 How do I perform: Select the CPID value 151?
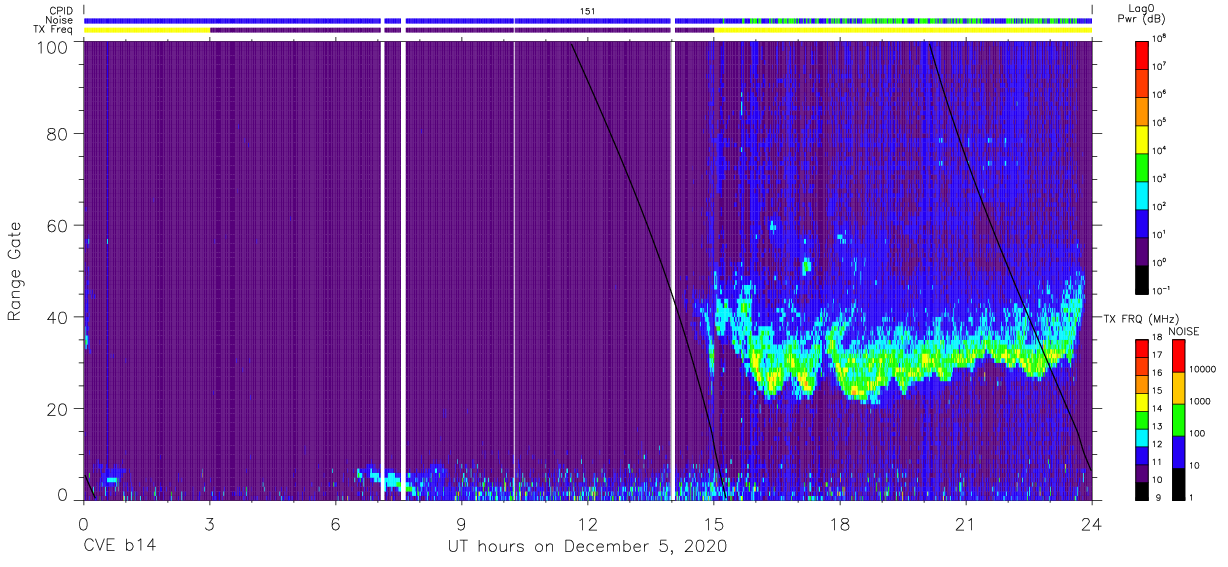[x=588, y=11]
